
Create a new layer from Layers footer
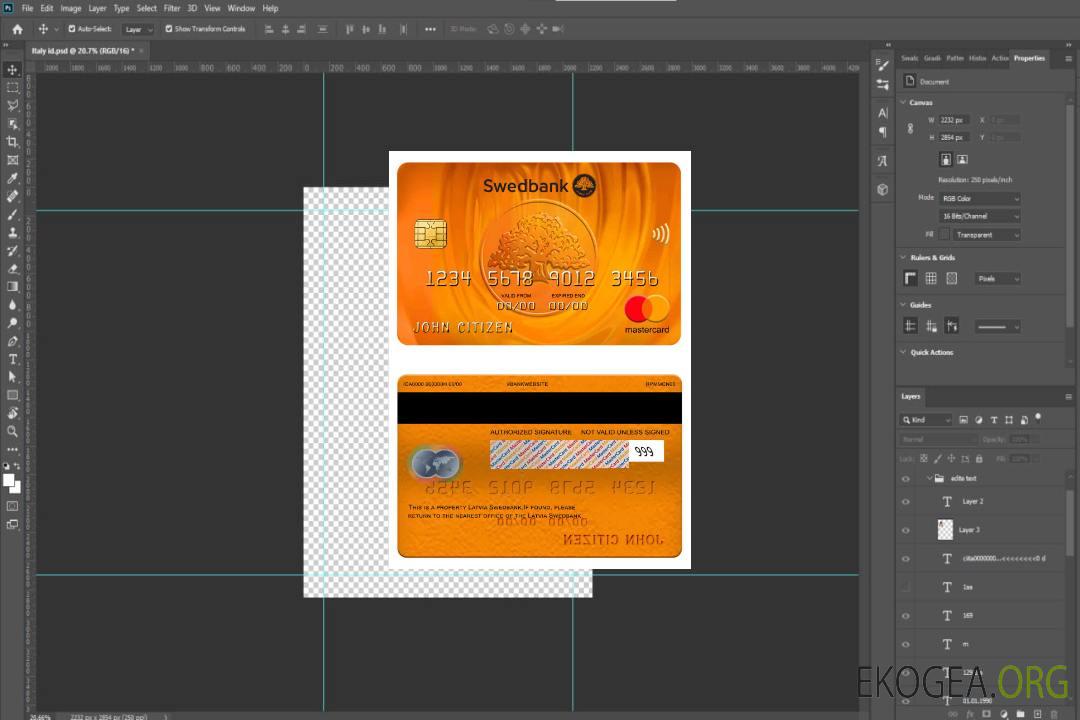tap(1037, 714)
